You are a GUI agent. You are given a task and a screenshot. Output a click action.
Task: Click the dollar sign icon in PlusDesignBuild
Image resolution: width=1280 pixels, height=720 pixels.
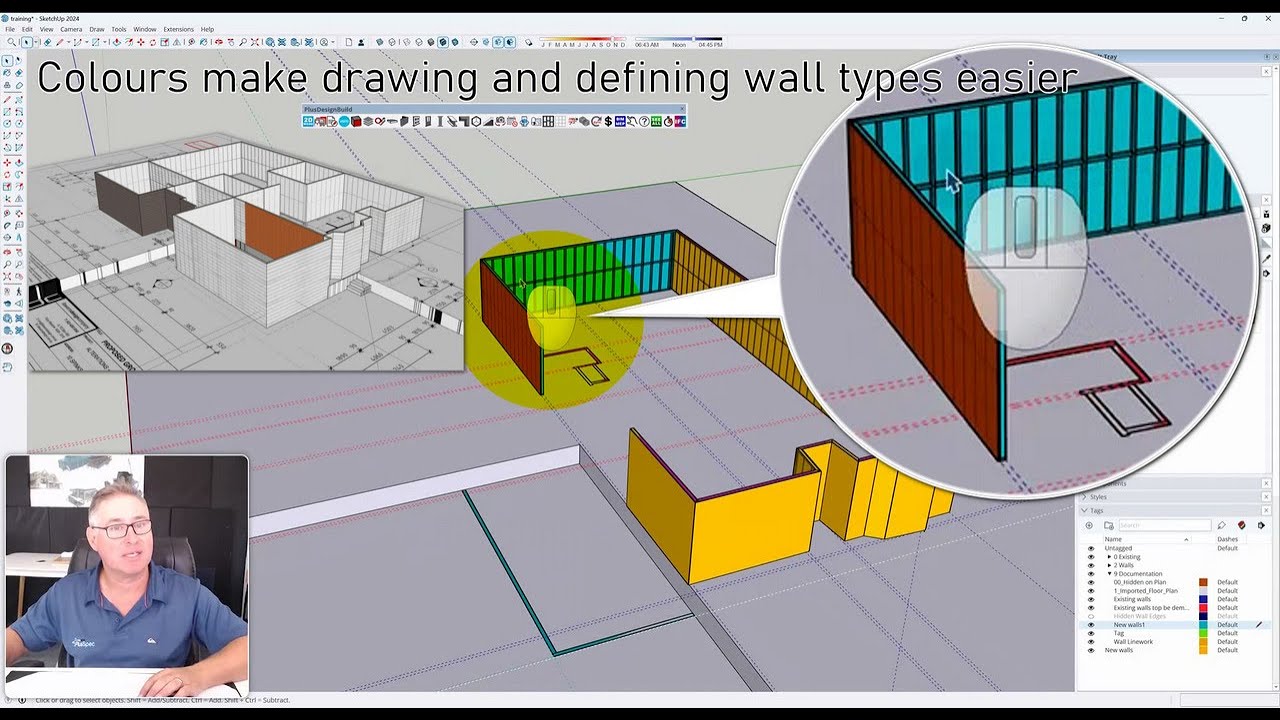coord(609,121)
